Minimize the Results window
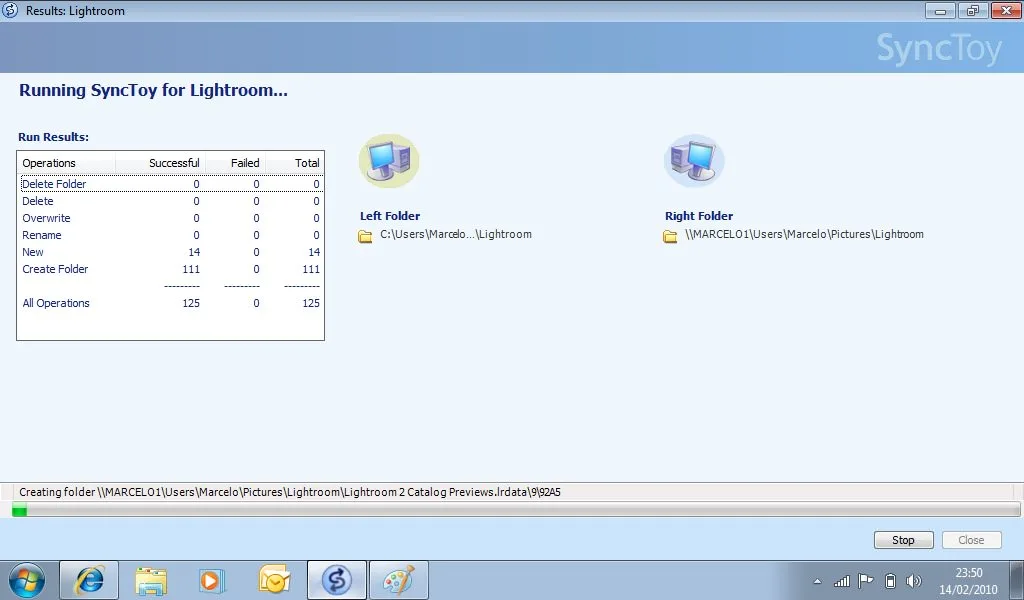Screen dimensions: 1024x600 (940, 10)
